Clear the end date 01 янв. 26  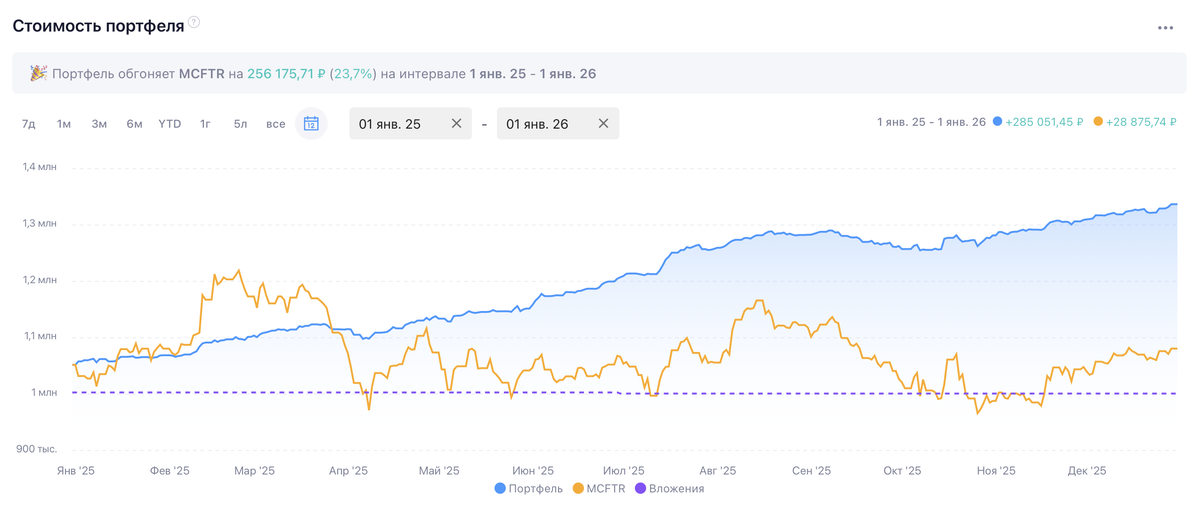pyautogui.click(x=603, y=124)
